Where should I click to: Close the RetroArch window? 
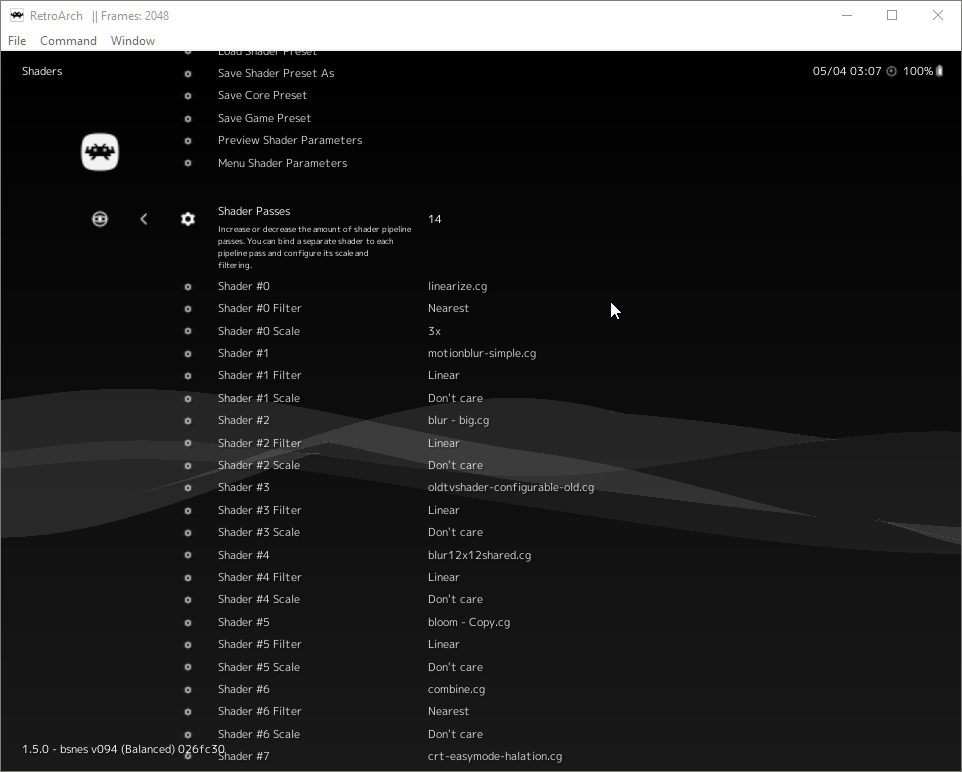937,15
